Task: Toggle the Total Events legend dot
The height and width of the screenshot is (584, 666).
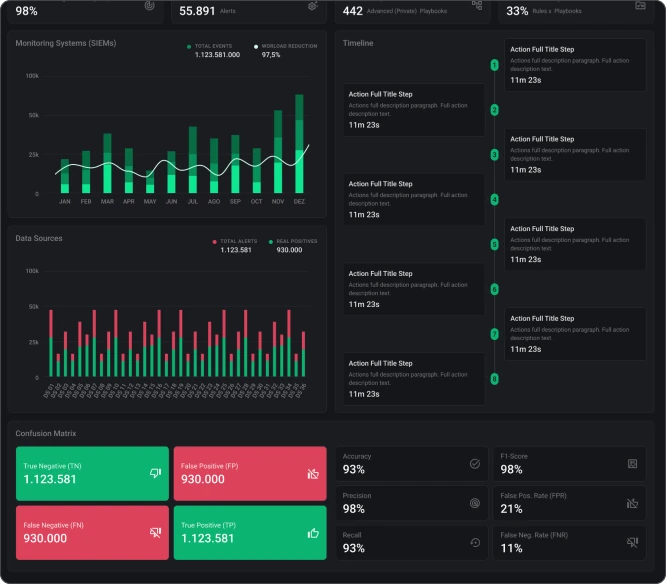Action: click(189, 47)
